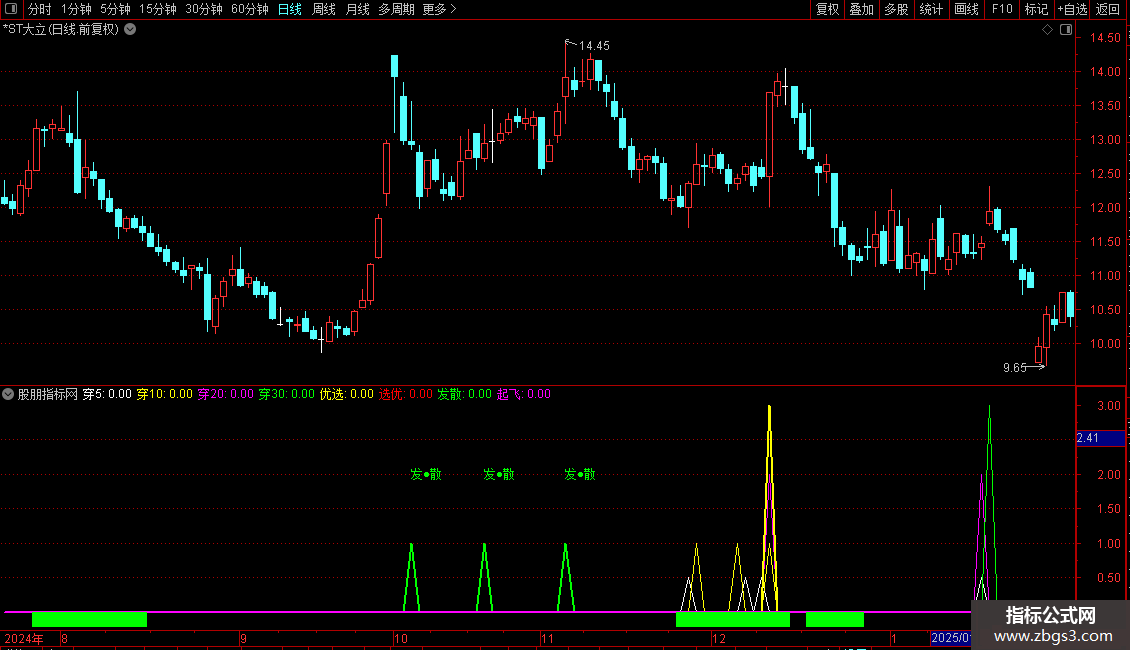
Task: Click month 9 on the time axis
Action: coord(244,638)
